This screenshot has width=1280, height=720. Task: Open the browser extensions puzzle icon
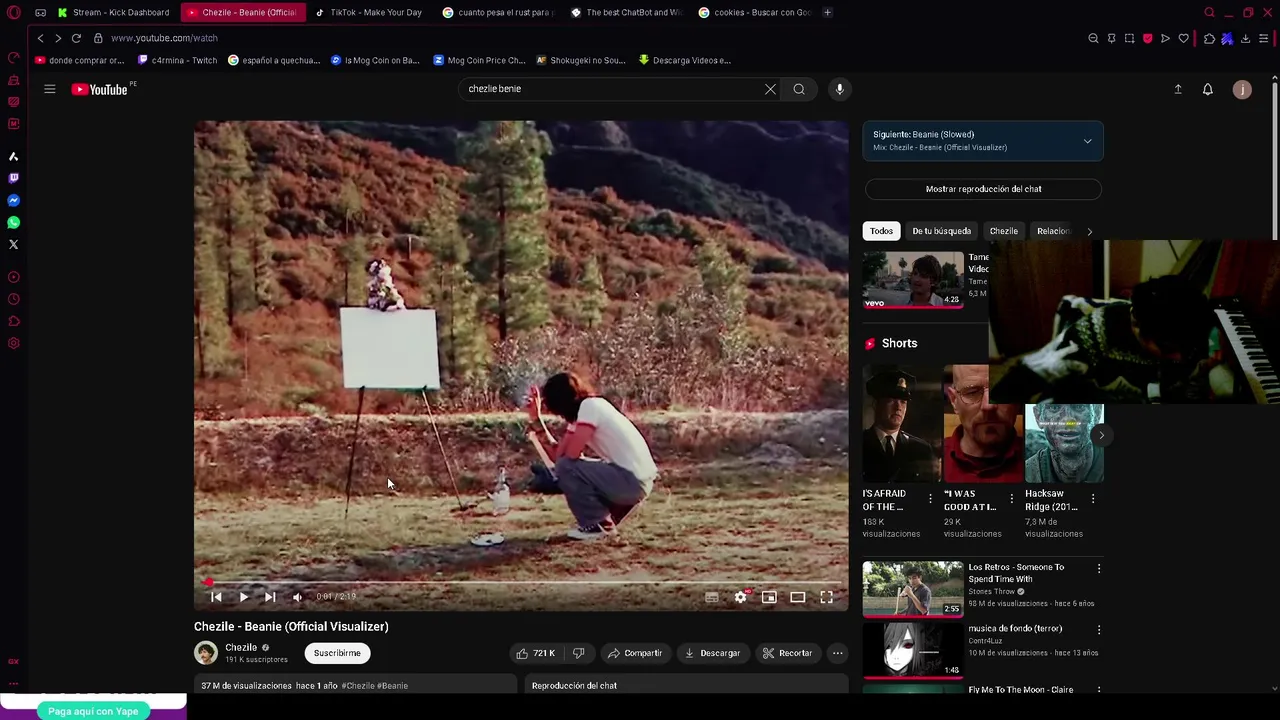point(1209,38)
